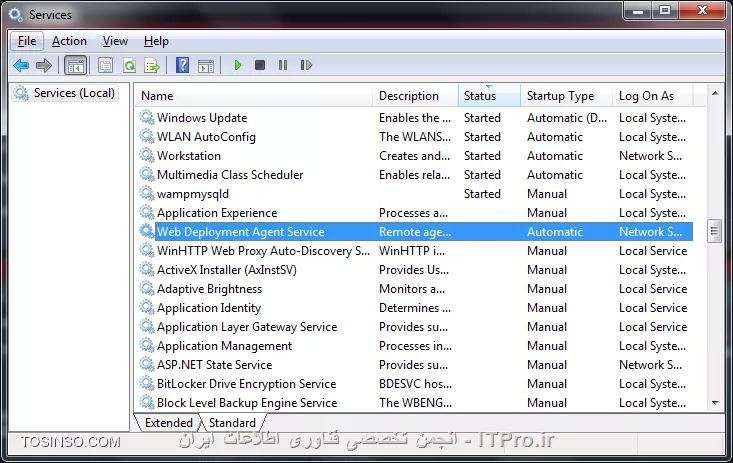This screenshot has height=463, width=733.
Task: Click the Back arrow toolbar icon
Action: [x=21, y=65]
